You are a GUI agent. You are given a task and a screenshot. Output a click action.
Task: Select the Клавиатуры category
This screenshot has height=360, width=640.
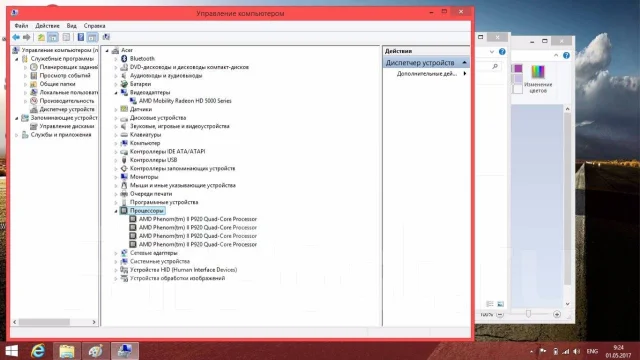click(145, 135)
